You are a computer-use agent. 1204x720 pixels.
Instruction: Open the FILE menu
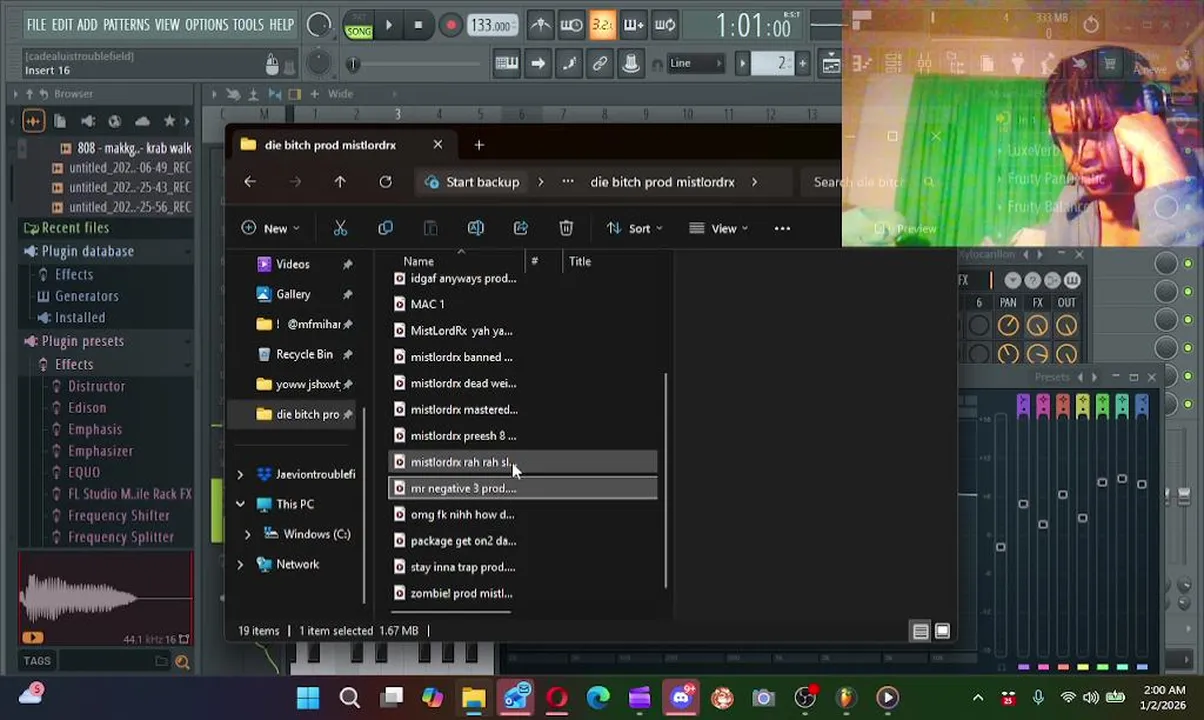click(36, 24)
